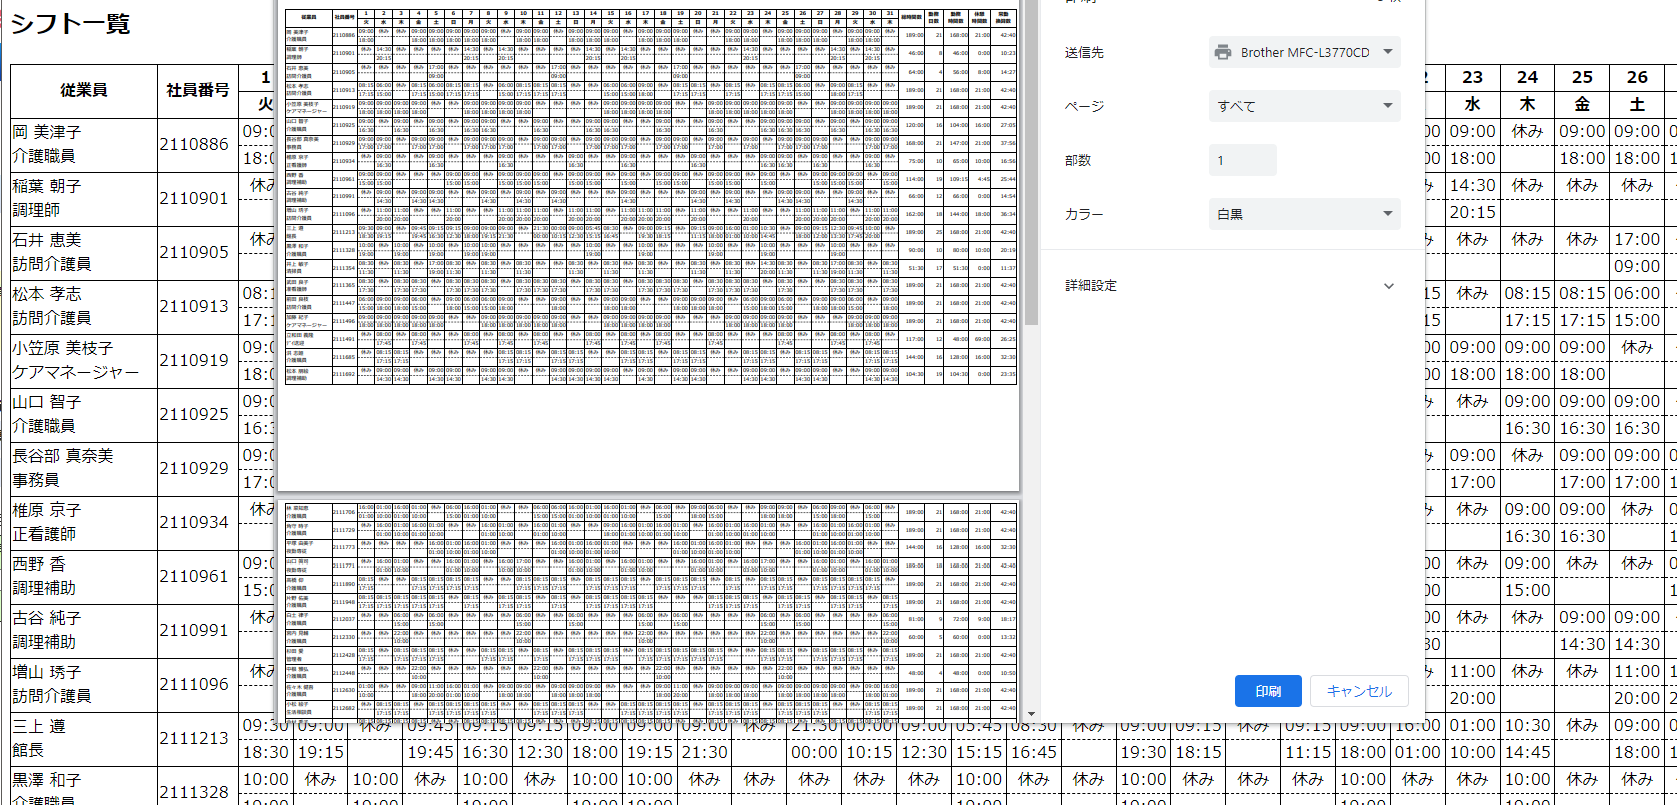Viewport: 1677px width, 805px height.
Task: Expand the 詳細設定 section
Action: [1230, 286]
